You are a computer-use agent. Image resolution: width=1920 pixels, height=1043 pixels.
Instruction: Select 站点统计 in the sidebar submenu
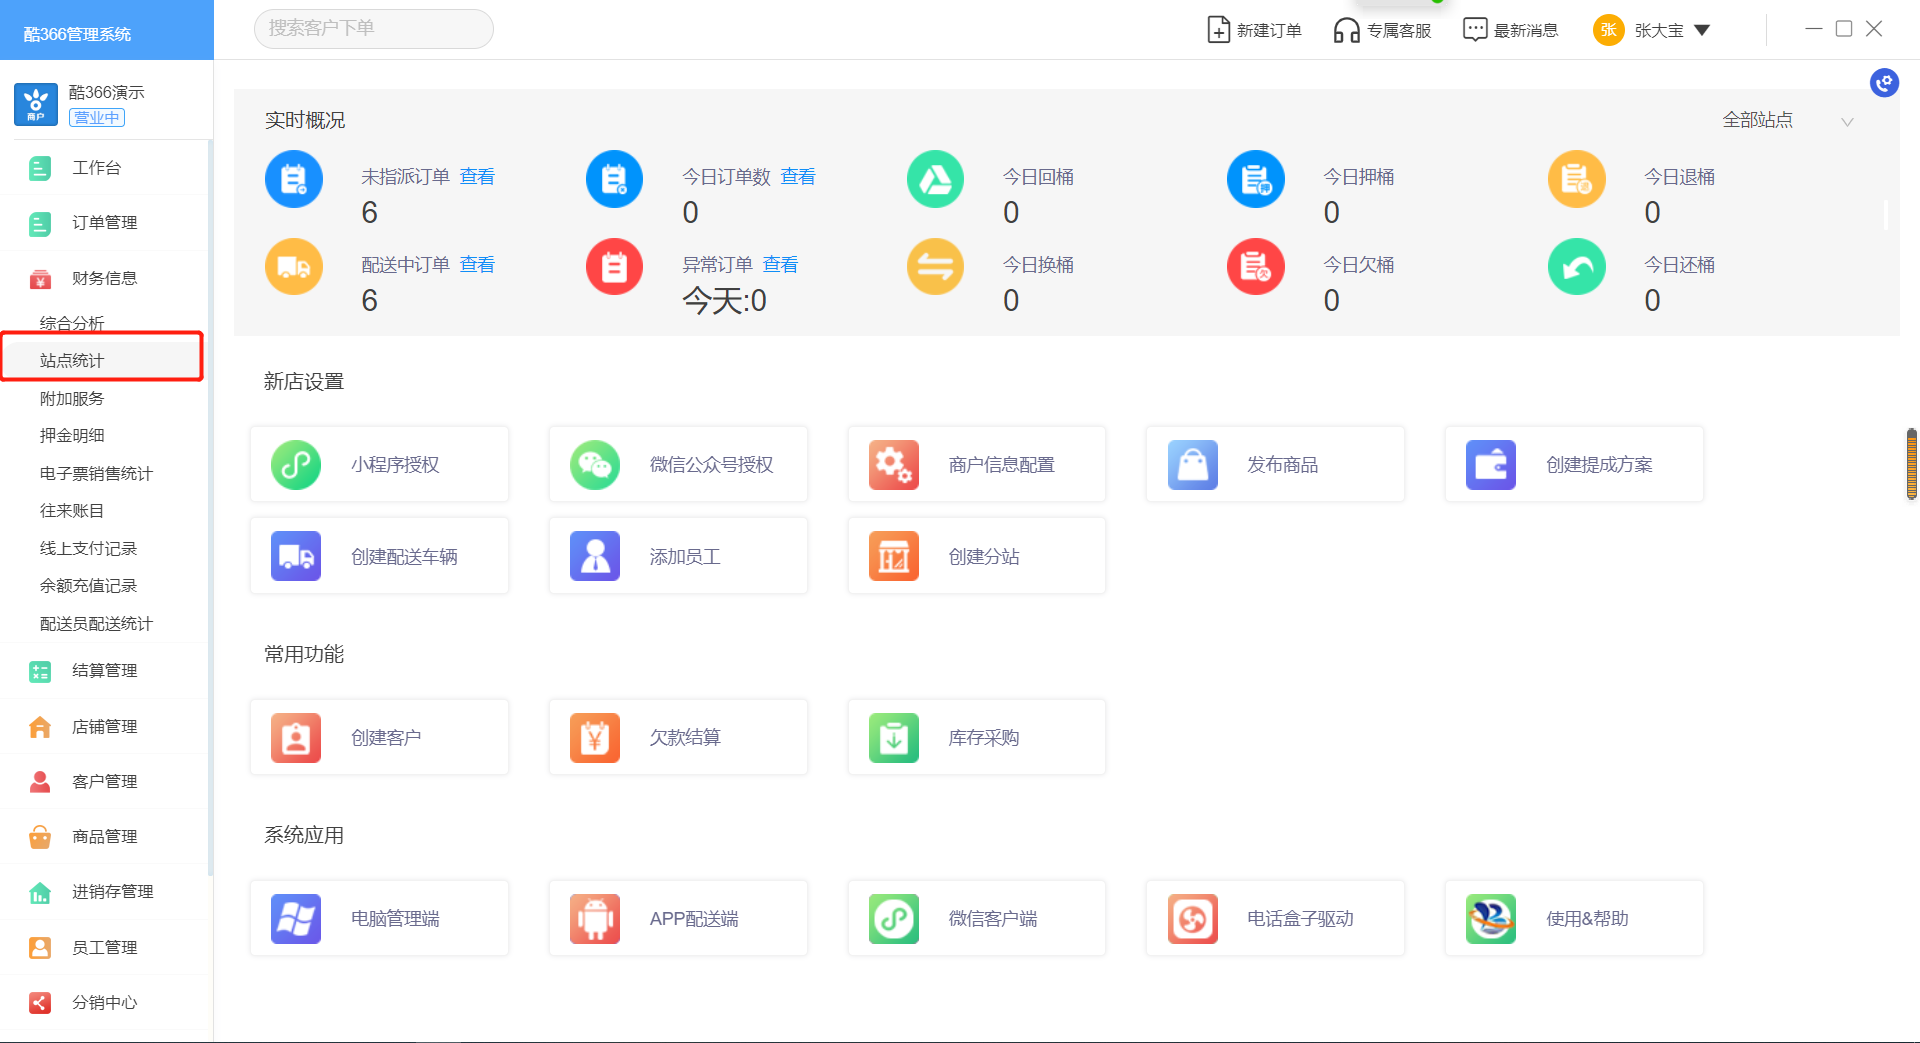pos(72,361)
